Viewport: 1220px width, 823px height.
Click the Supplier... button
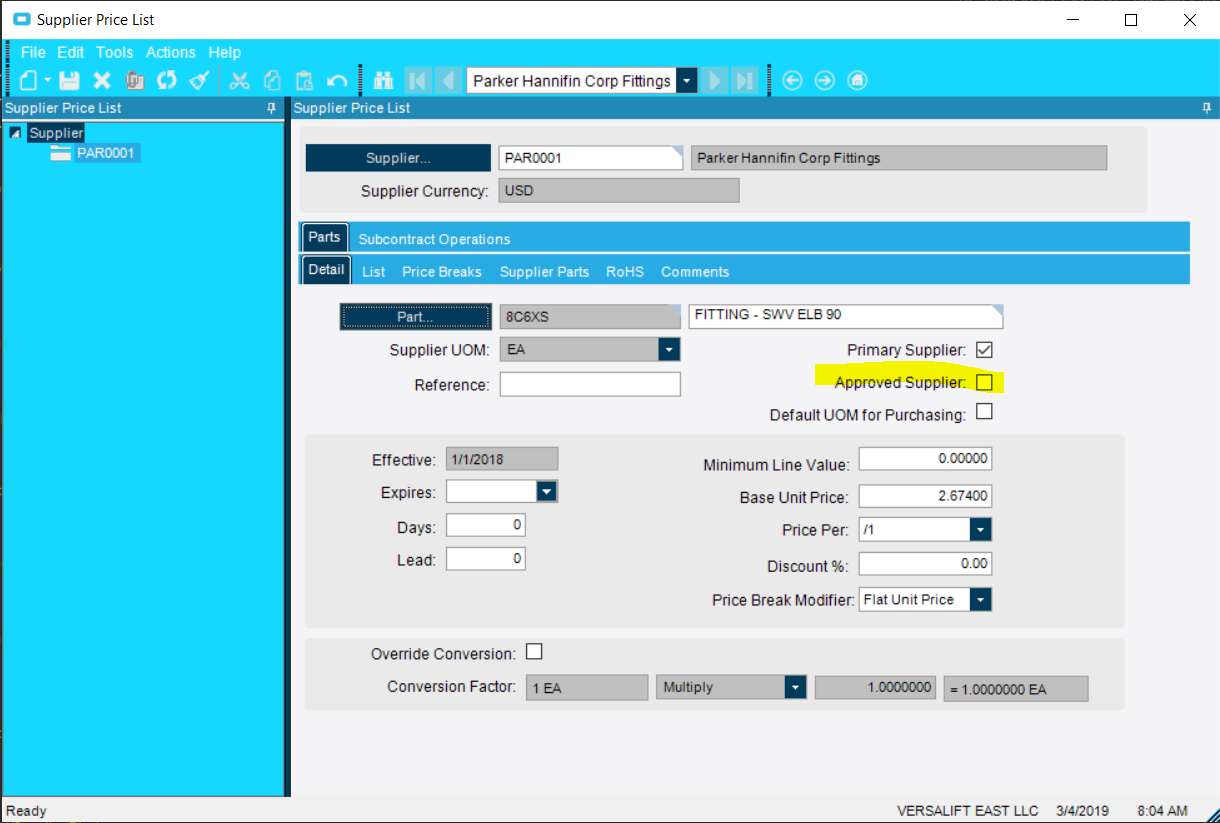(x=398, y=158)
